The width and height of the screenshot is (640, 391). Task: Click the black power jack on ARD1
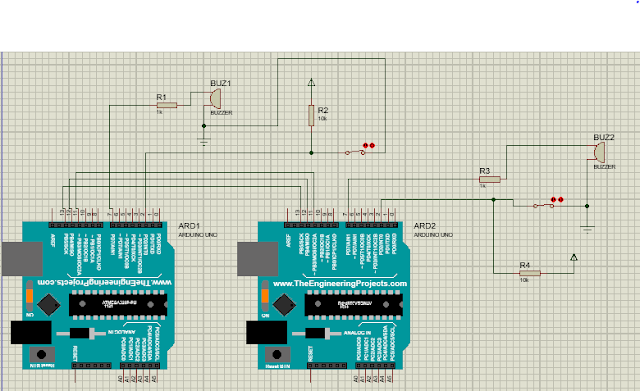tap(31, 332)
